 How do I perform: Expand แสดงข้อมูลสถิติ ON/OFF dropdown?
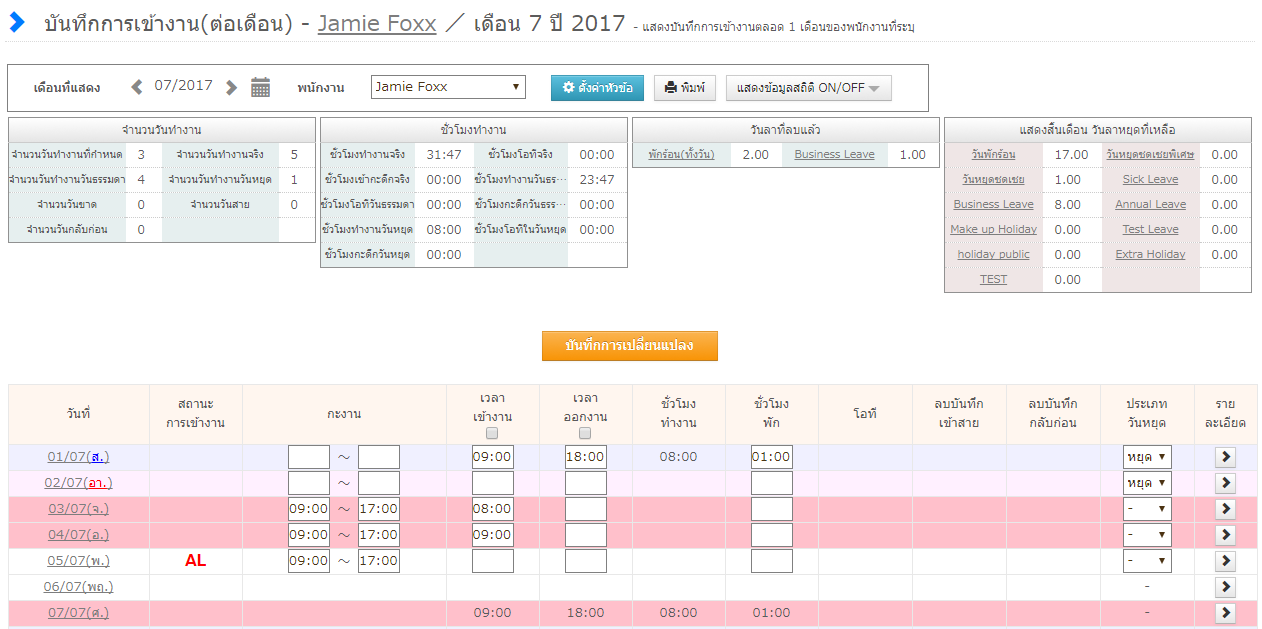point(808,88)
